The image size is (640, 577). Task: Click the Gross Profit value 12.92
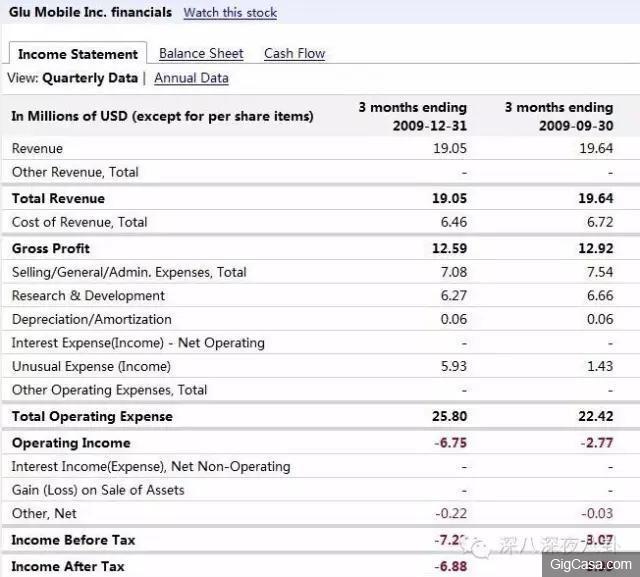[596, 248]
